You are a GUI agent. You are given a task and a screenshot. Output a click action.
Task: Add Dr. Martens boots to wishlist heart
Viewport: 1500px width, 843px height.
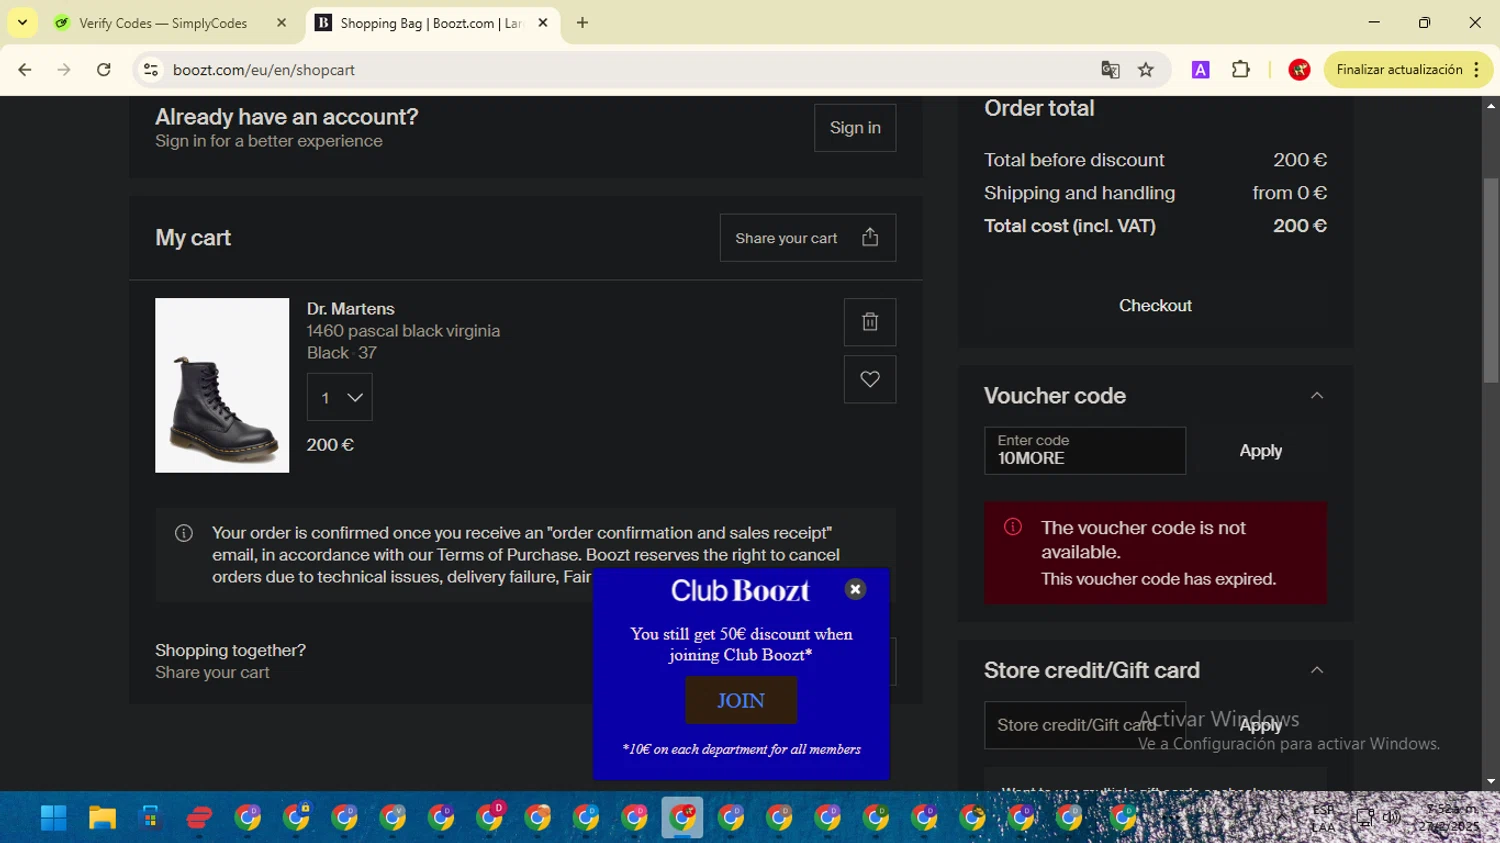[x=870, y=379]
